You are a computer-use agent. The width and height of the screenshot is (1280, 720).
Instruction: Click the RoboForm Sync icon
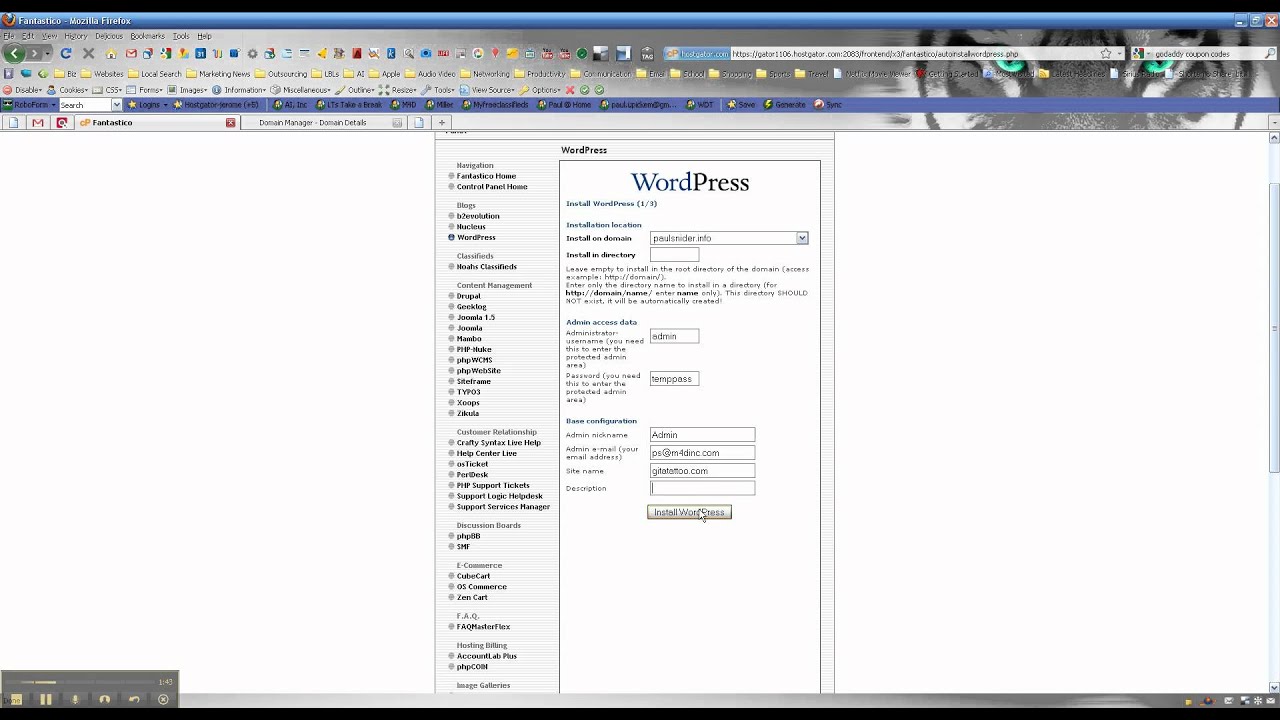827,104
